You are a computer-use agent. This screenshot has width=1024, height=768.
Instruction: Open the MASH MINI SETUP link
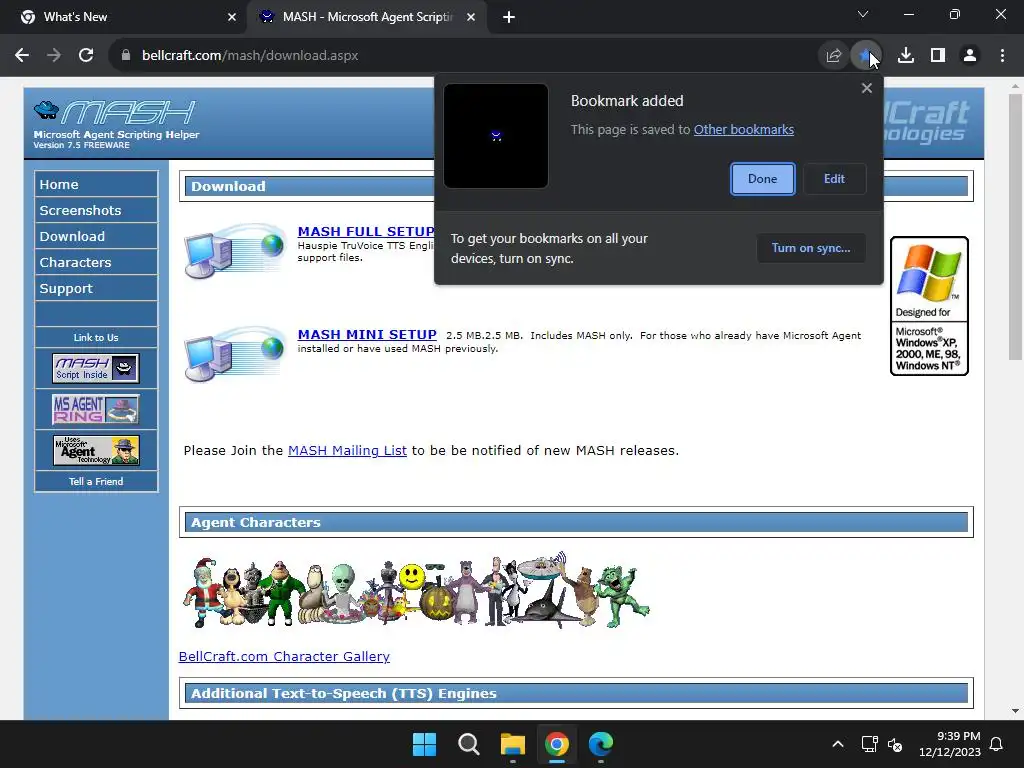pos(367,334)
